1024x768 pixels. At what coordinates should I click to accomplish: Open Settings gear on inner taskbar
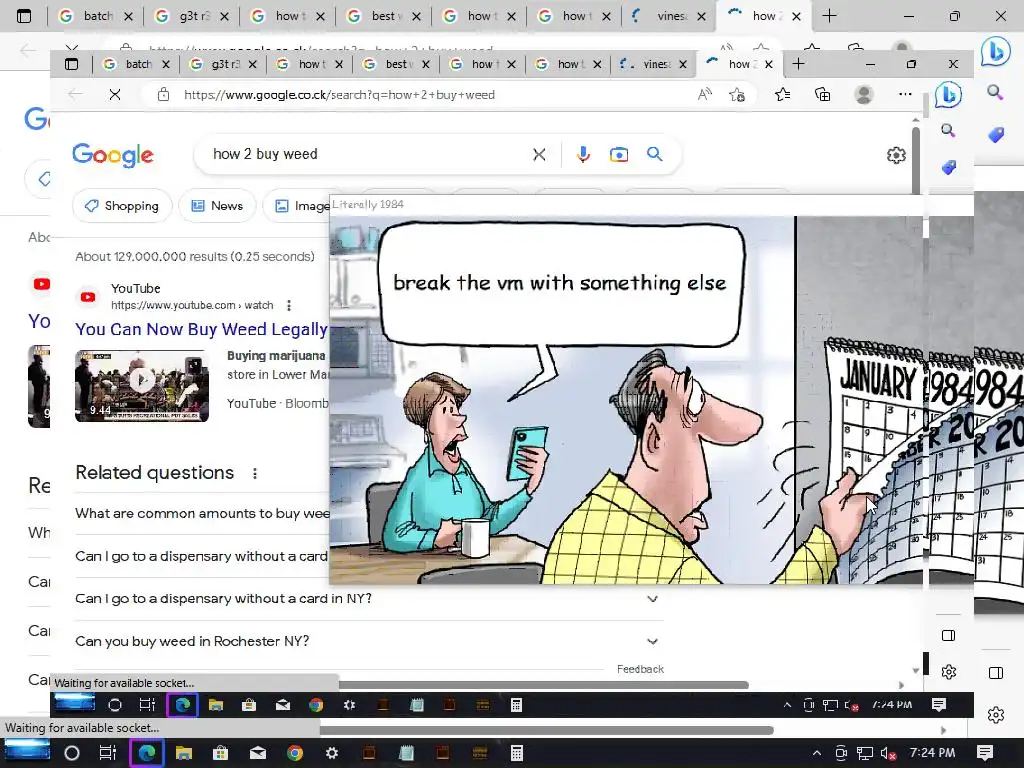coord(349,705)
